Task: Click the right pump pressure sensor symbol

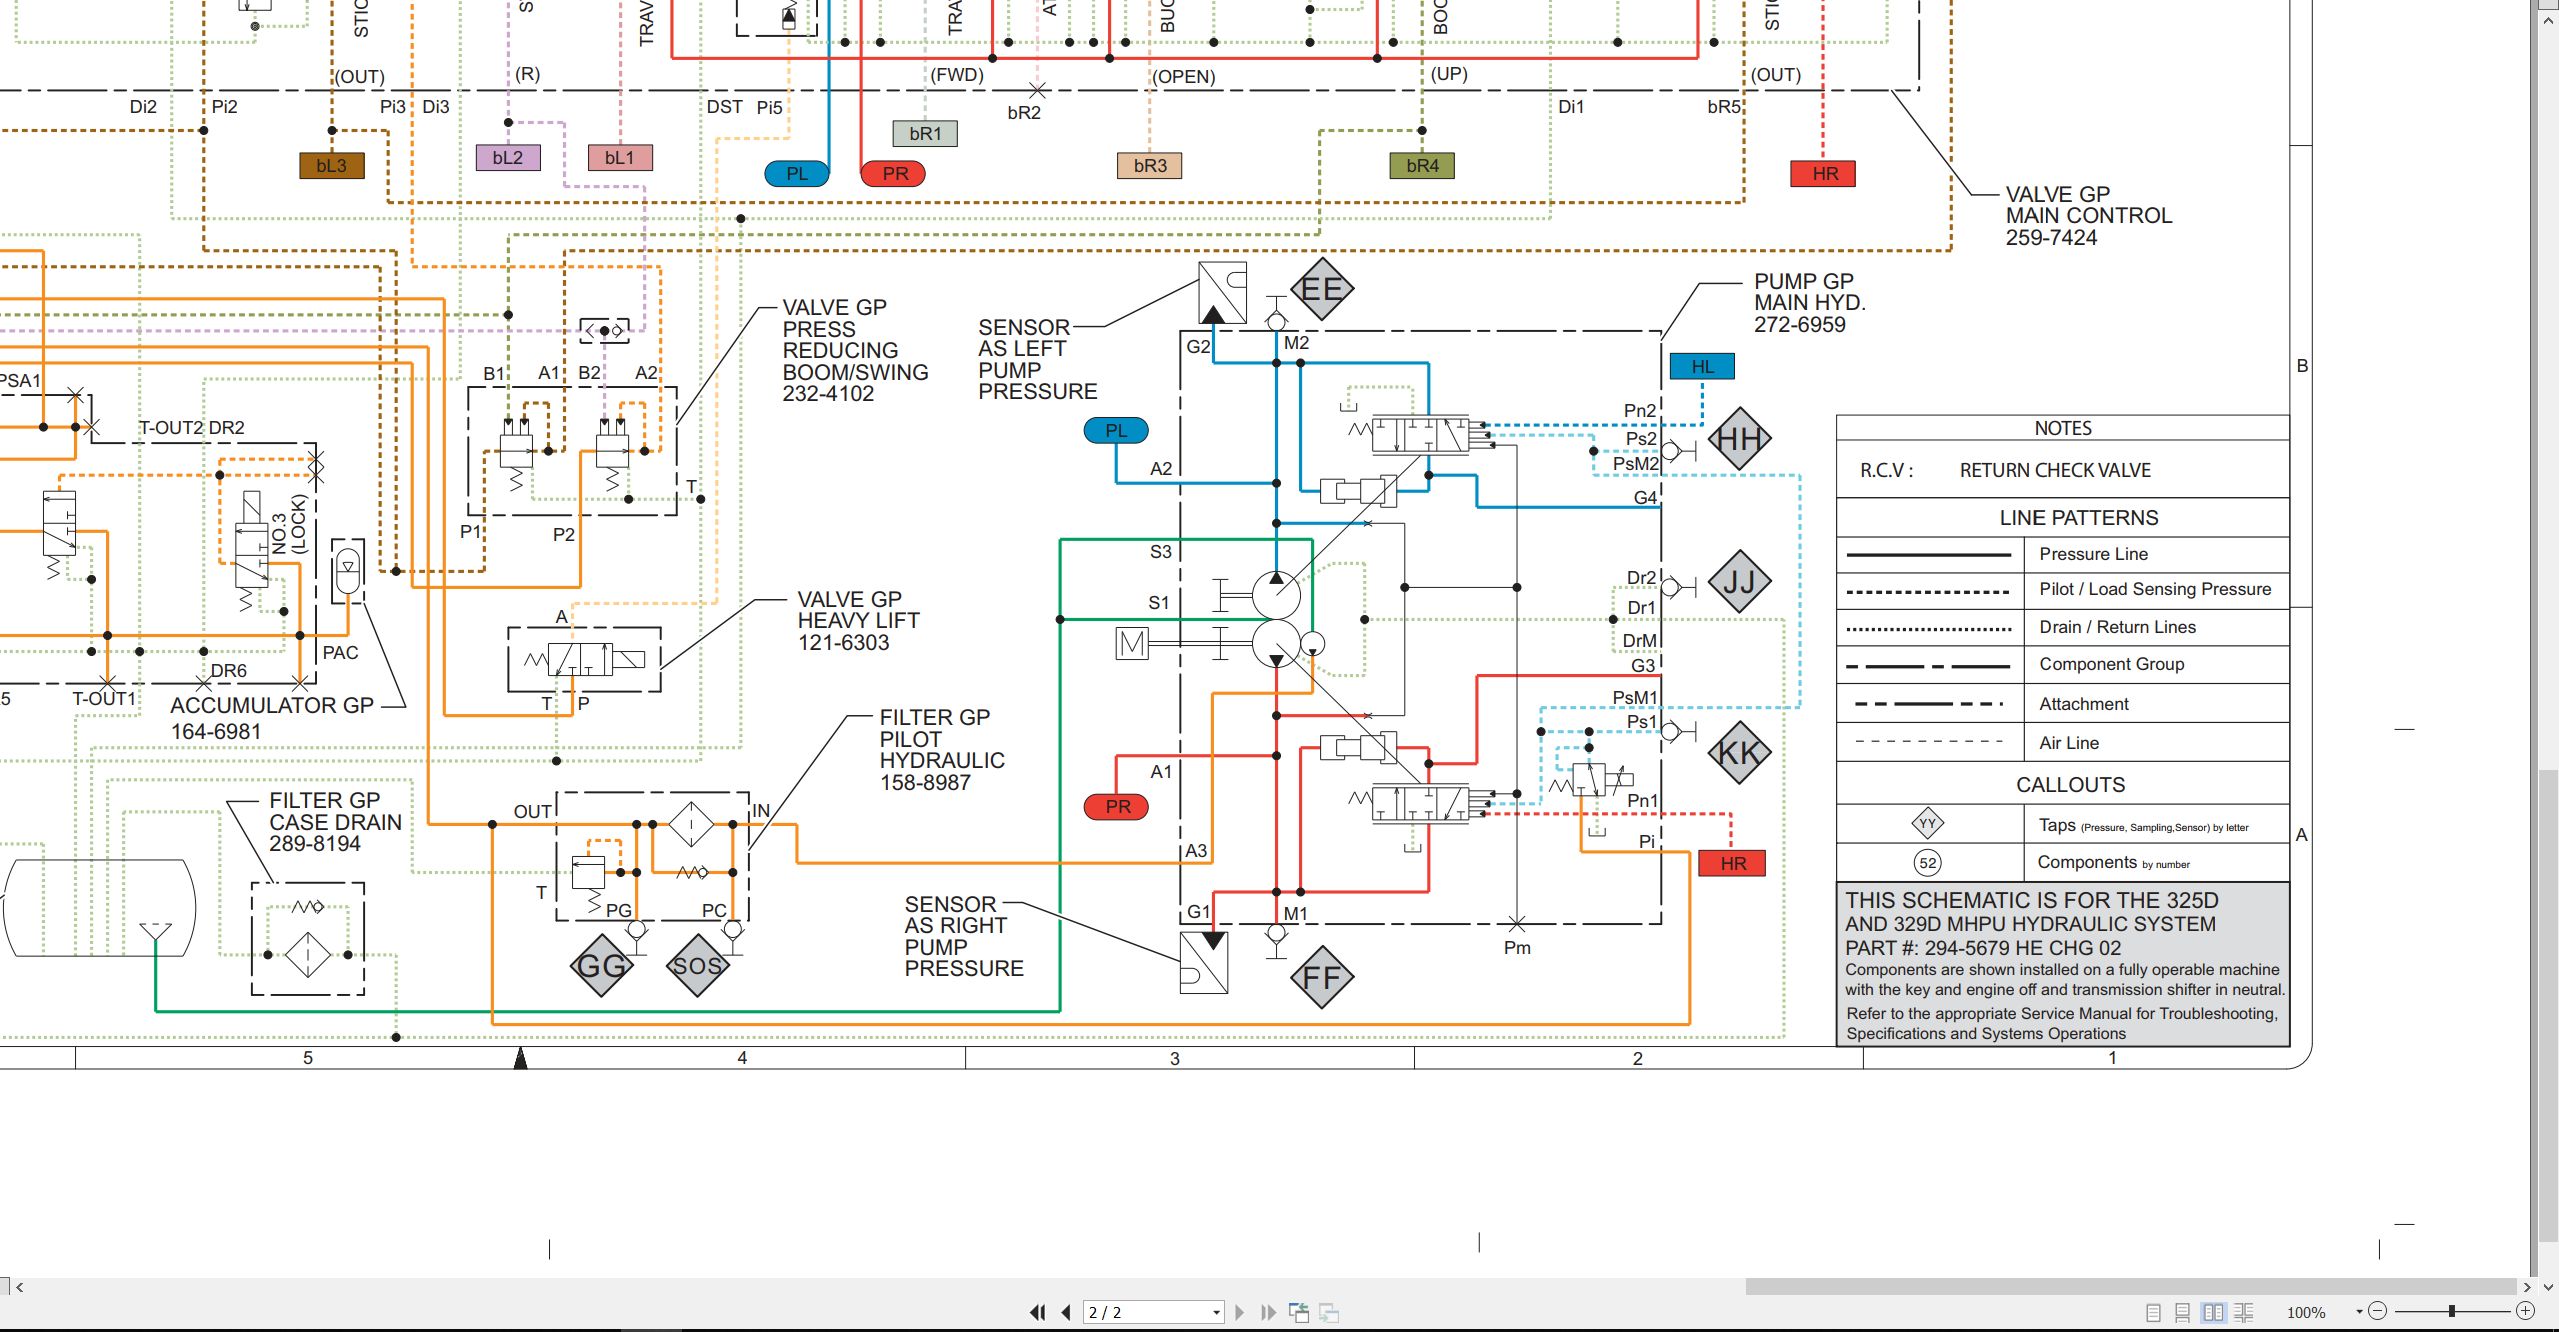Action: pyautogui.click(x=1204, y=962)
